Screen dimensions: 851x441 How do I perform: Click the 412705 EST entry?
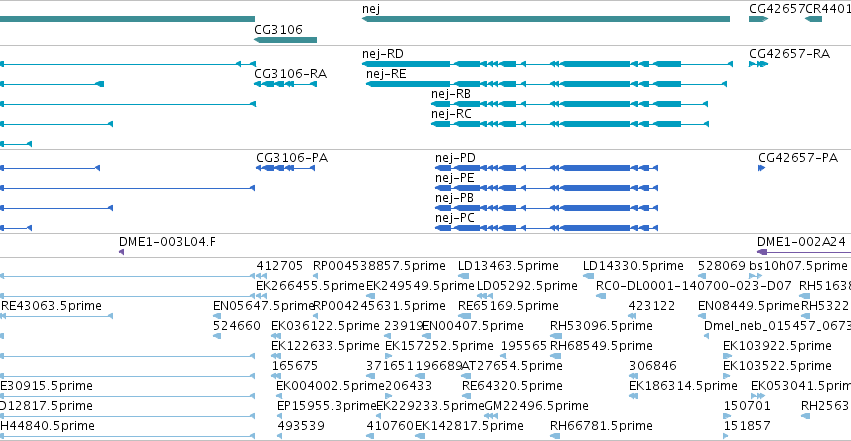(280, 266)
